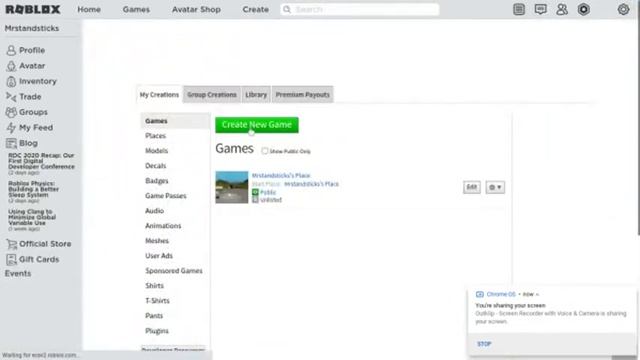Viewport: 640px width, 360px height.
Task: Open the game's gear dropdown menu
Action: tap(495, 187)
